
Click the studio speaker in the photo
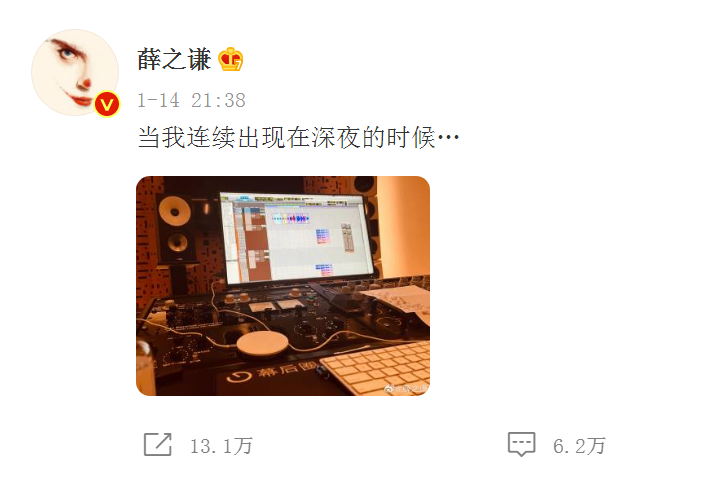(x=178, y=229)
